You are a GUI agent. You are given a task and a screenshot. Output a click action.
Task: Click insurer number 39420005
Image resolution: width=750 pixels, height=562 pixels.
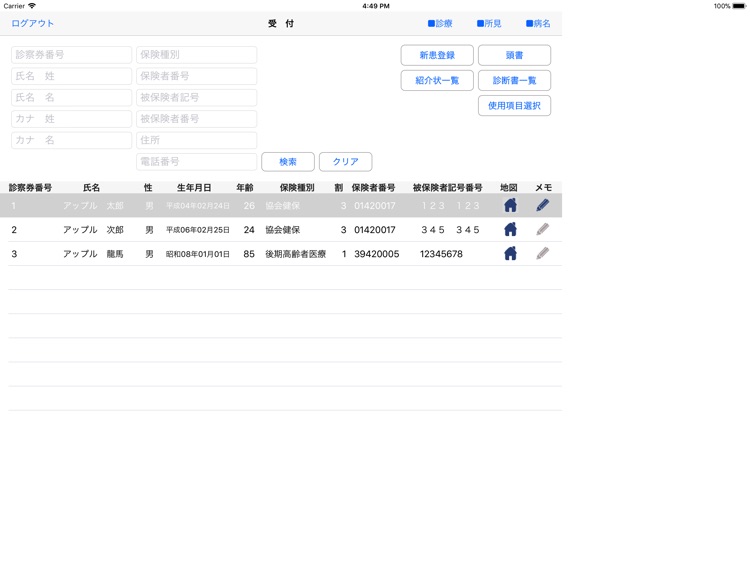coord(376,254)
